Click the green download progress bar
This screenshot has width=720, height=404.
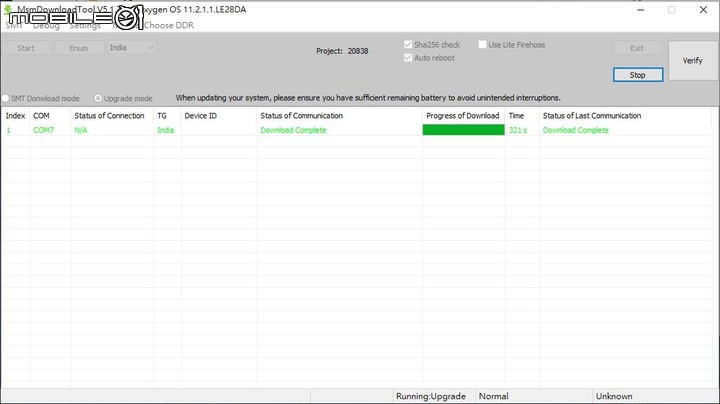(x=463, y=130)
